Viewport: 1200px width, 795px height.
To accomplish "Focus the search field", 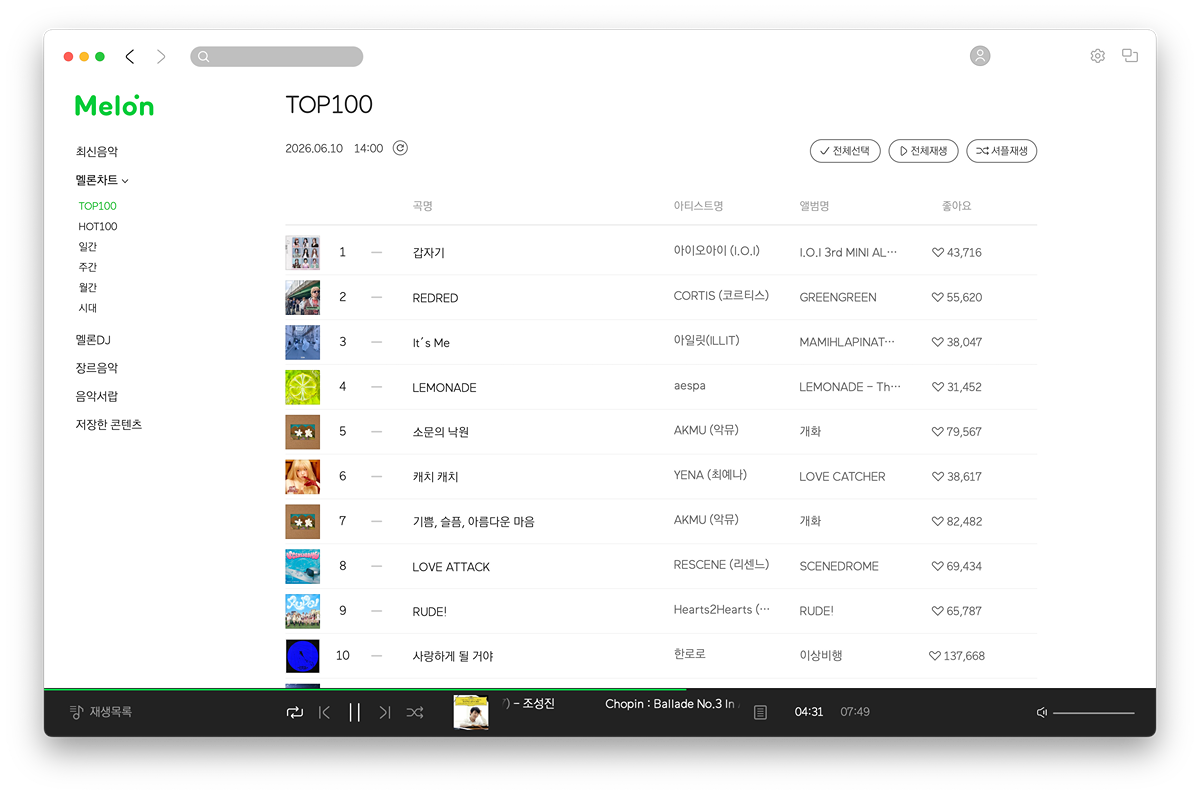I will click(277, 57).
